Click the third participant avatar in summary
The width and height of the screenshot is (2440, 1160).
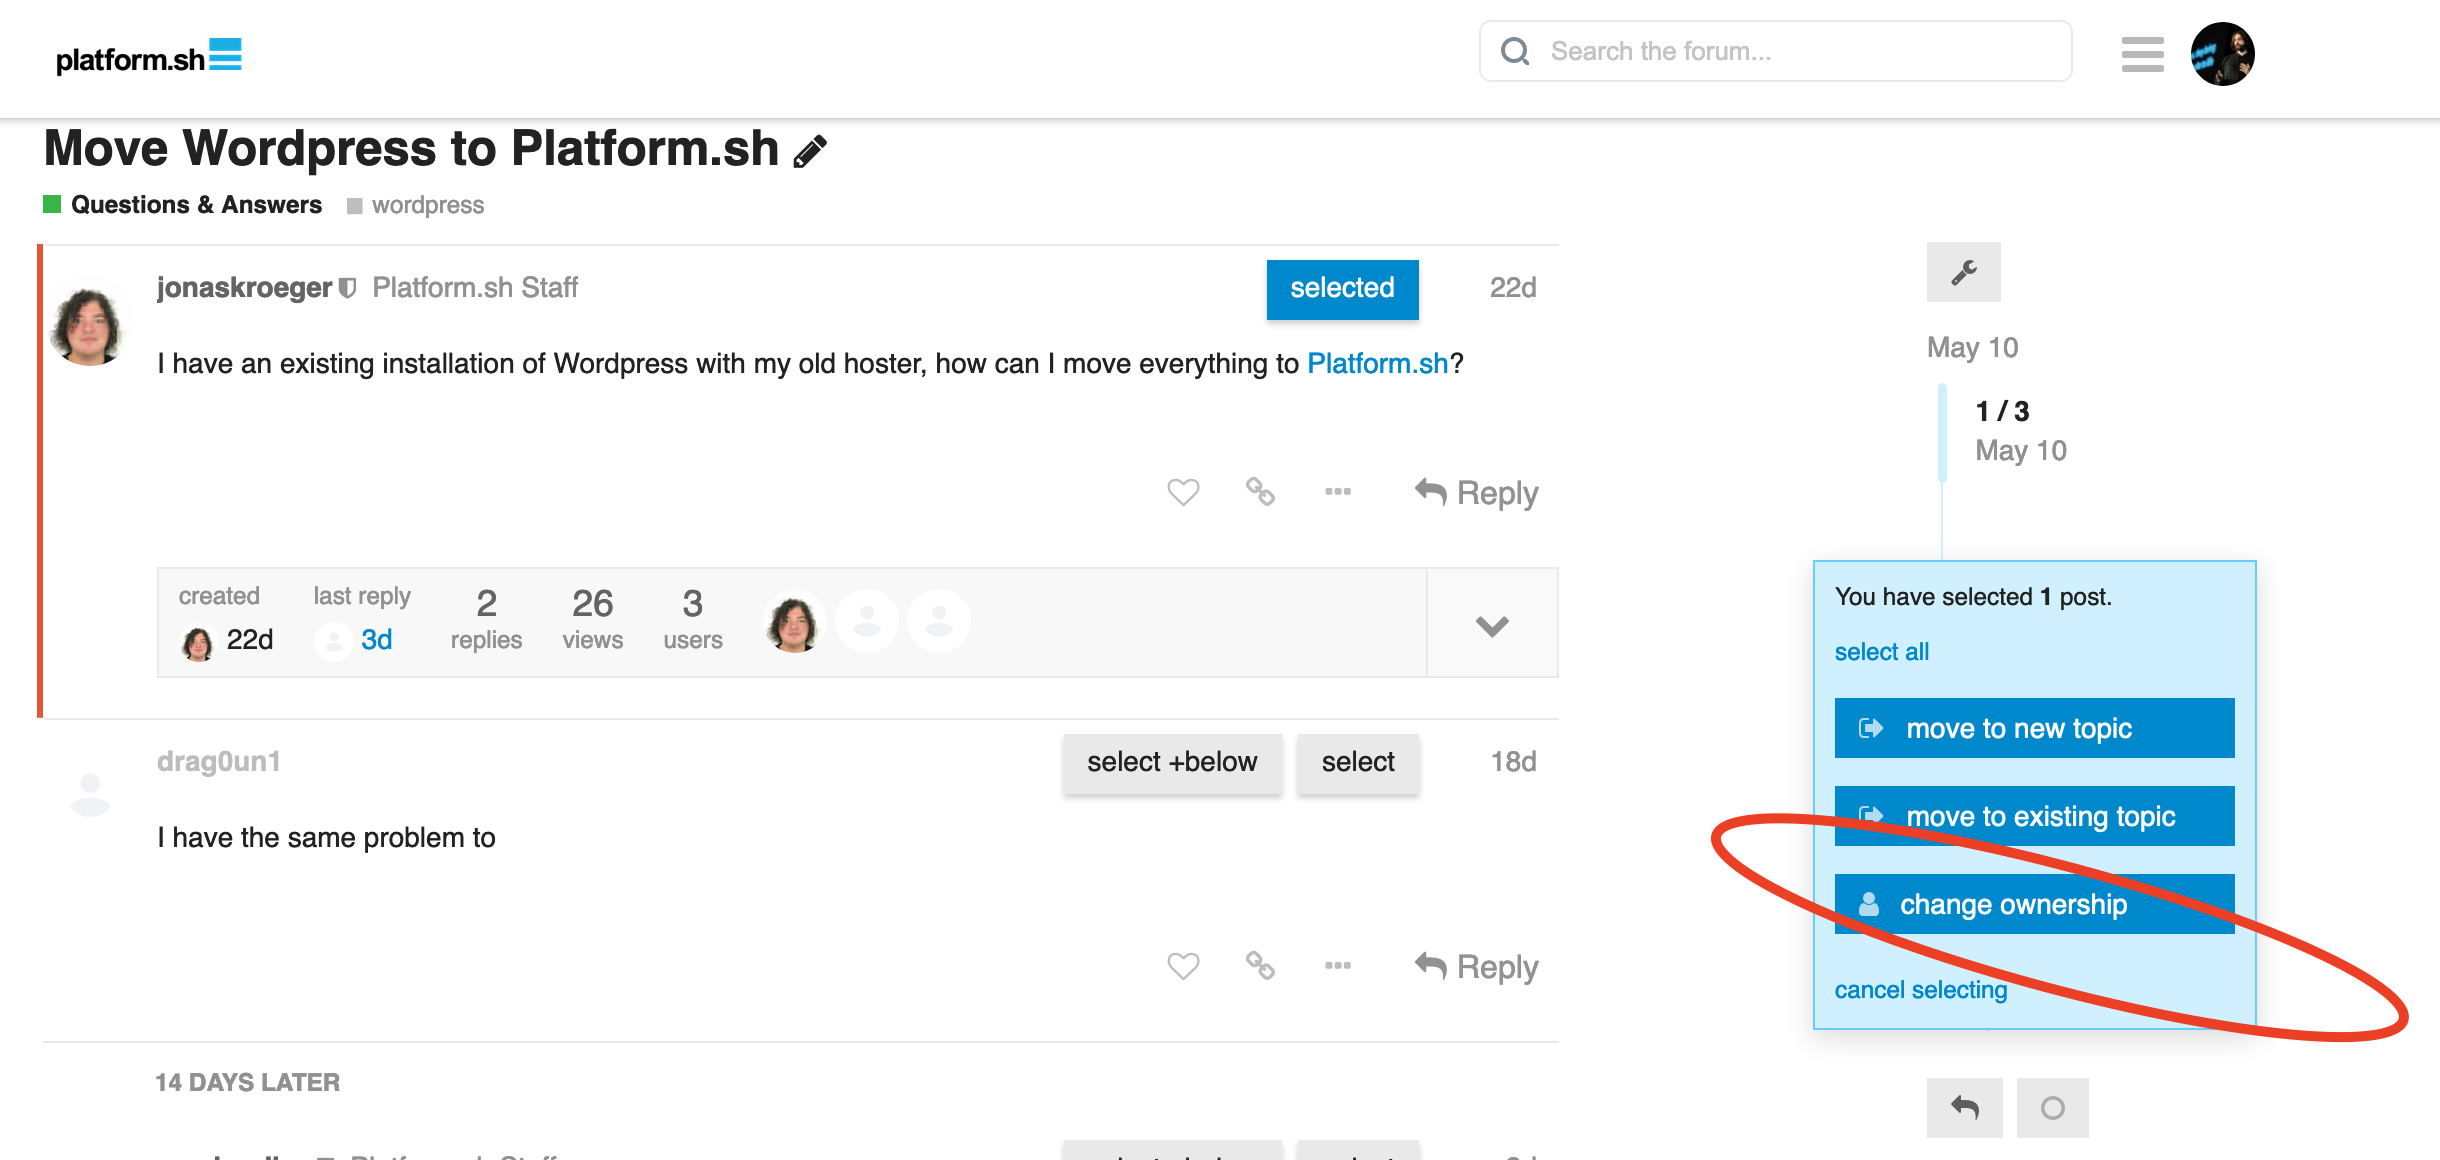(x=939, y=622)
